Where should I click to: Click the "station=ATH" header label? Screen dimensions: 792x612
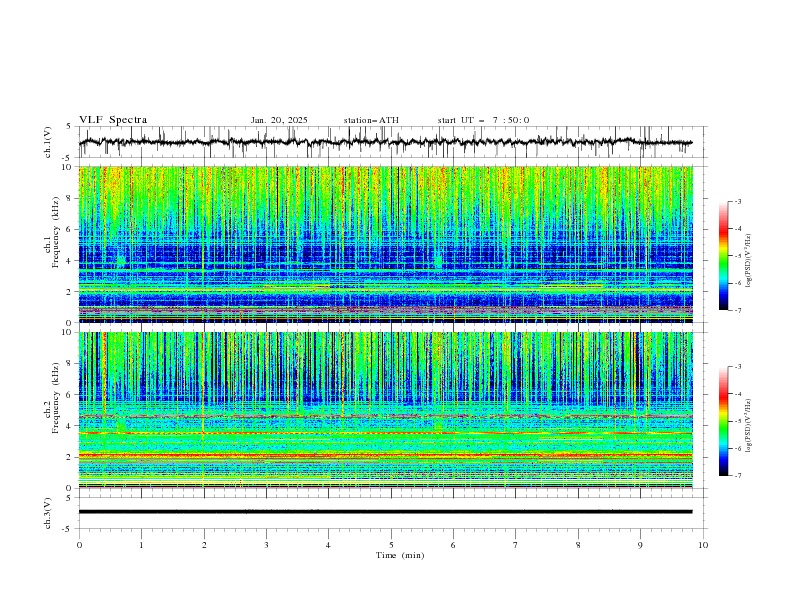click(371, 120)
